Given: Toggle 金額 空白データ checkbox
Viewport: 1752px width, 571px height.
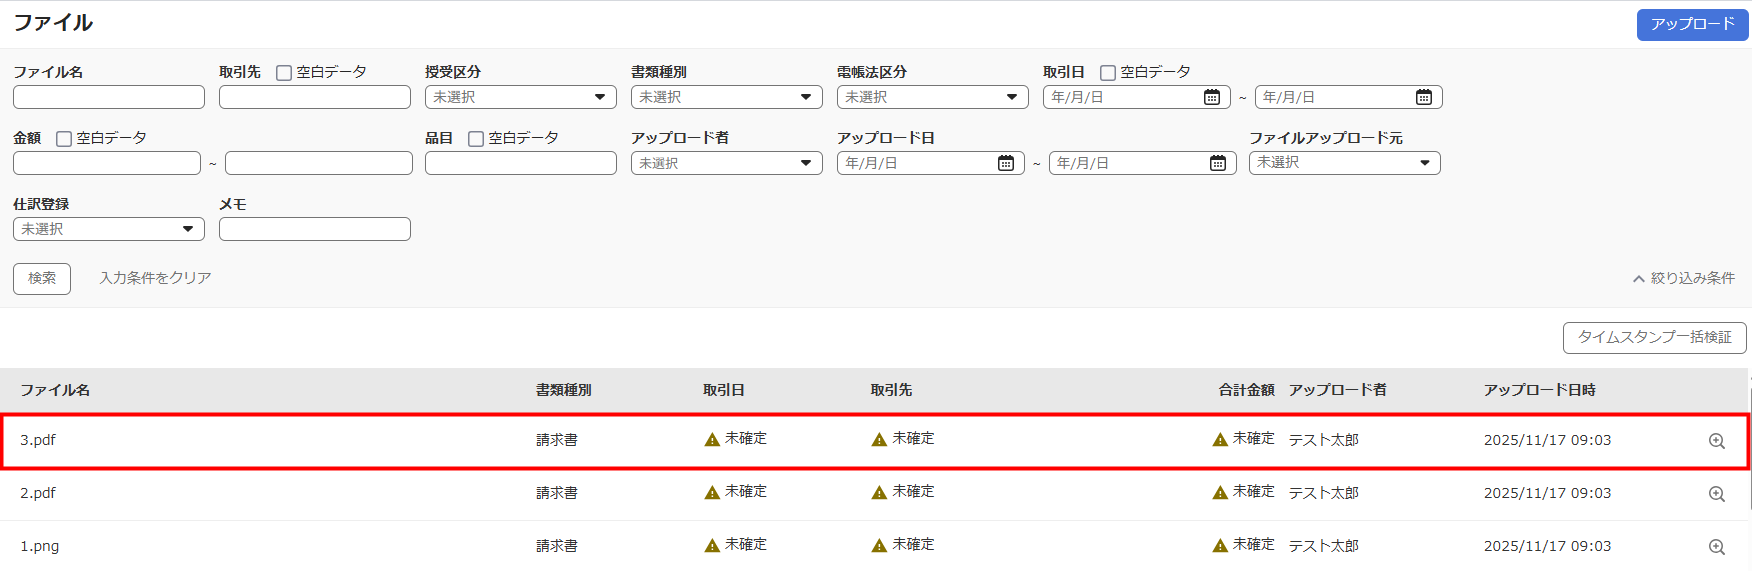Looking at the screenshot, I should (64, 139).
